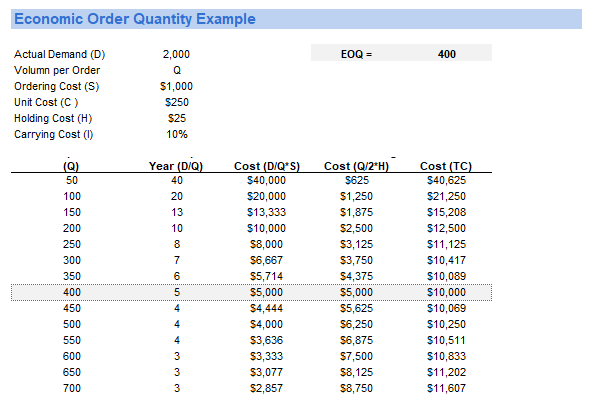
Task: Click the total cost cell $11,607
Action: pos(446,388)
